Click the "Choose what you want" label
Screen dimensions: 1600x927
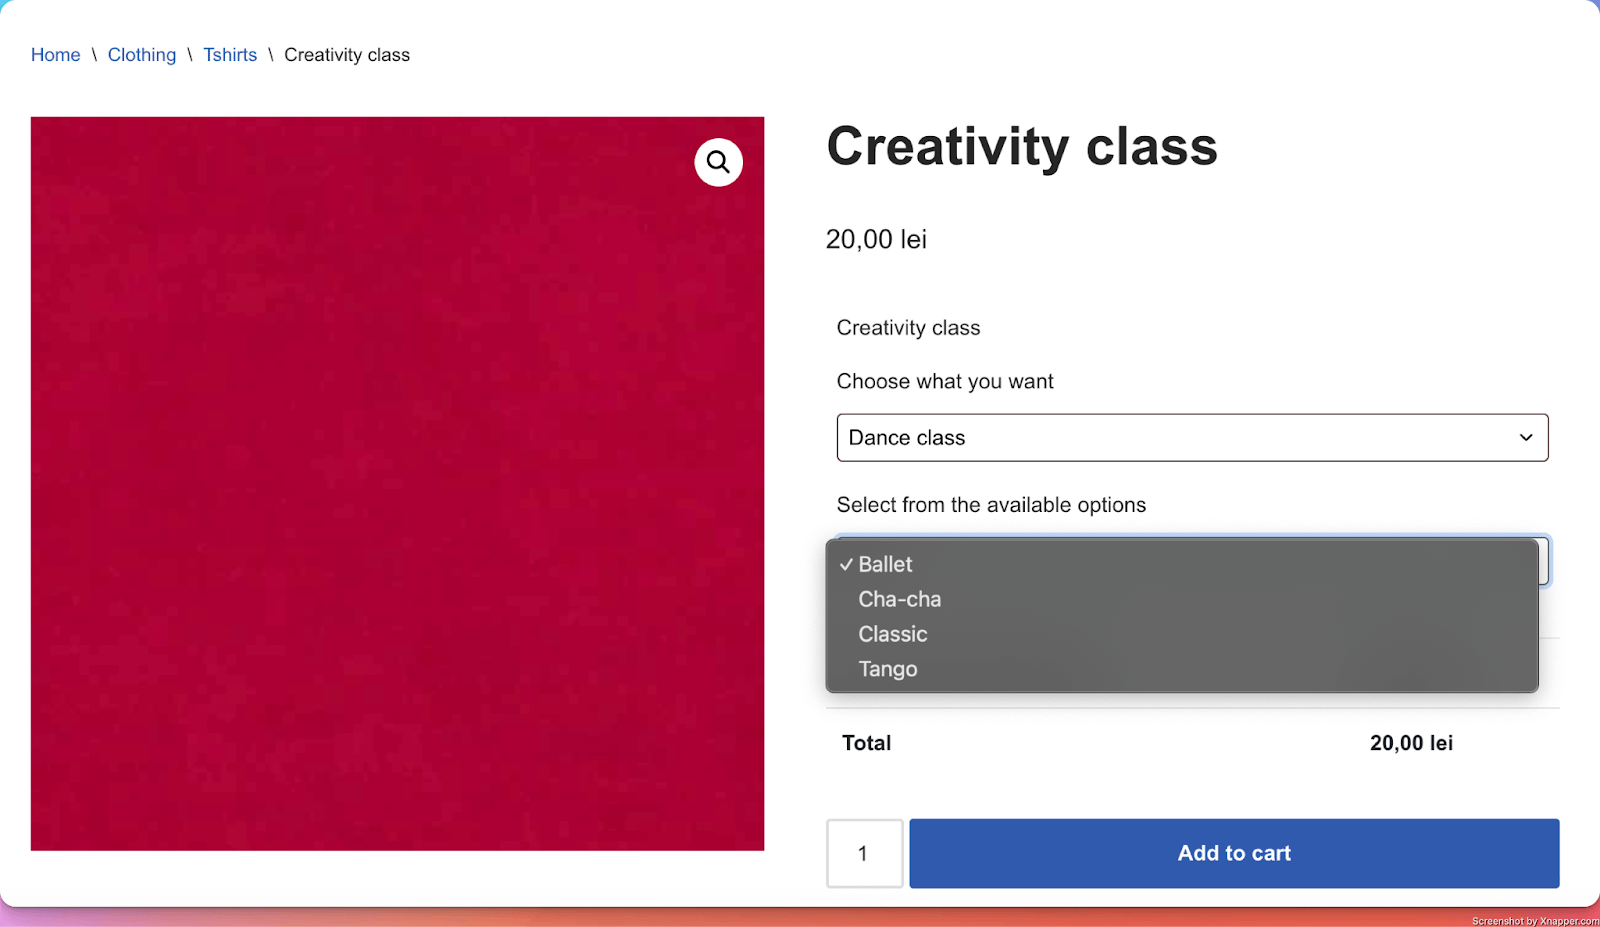click(945, 381)
